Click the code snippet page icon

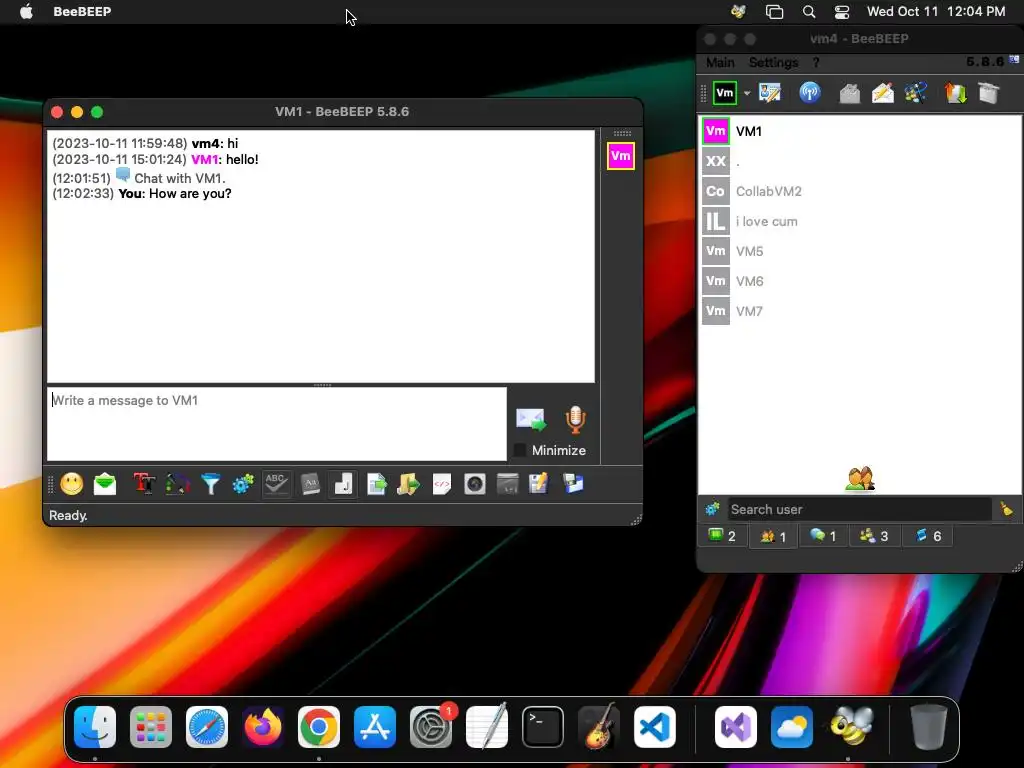coord(442,484)
